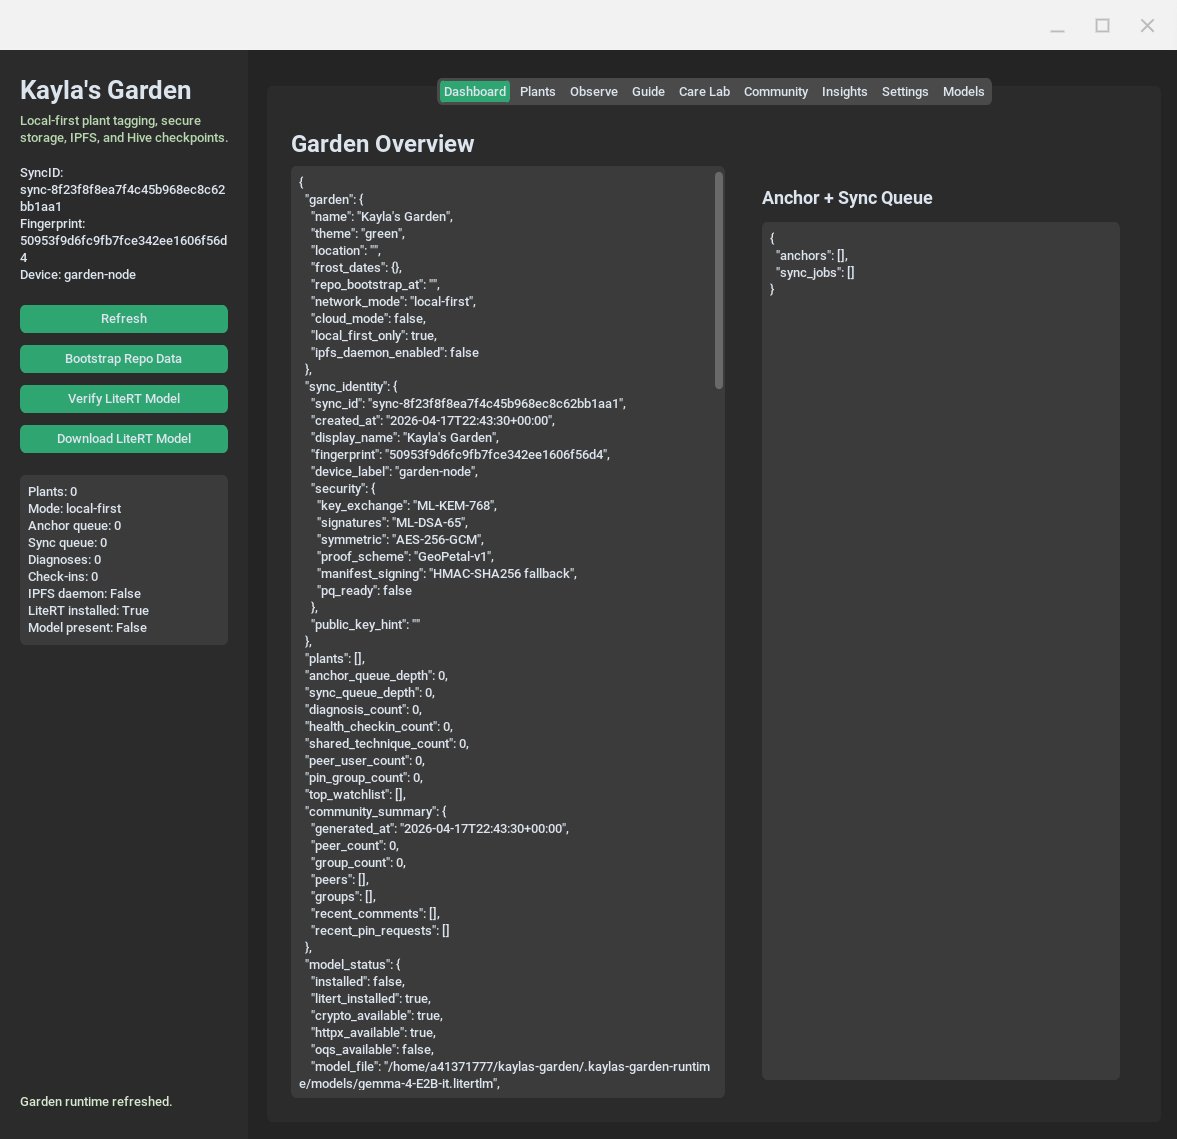
Task: Click "top_watchlist": [] line
Action: 355,794
